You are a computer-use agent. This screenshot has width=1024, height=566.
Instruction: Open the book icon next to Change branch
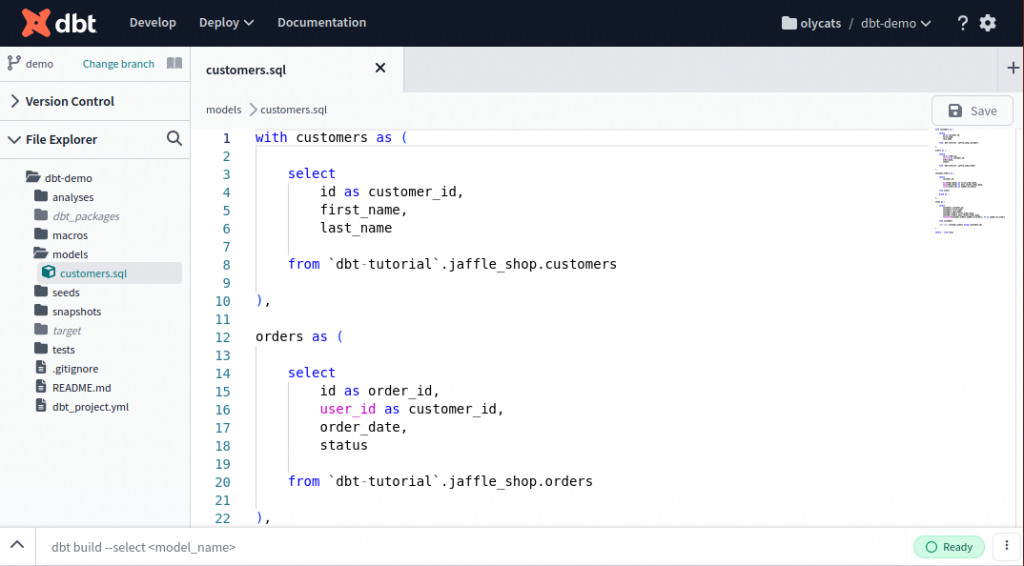tap(174, 63)
